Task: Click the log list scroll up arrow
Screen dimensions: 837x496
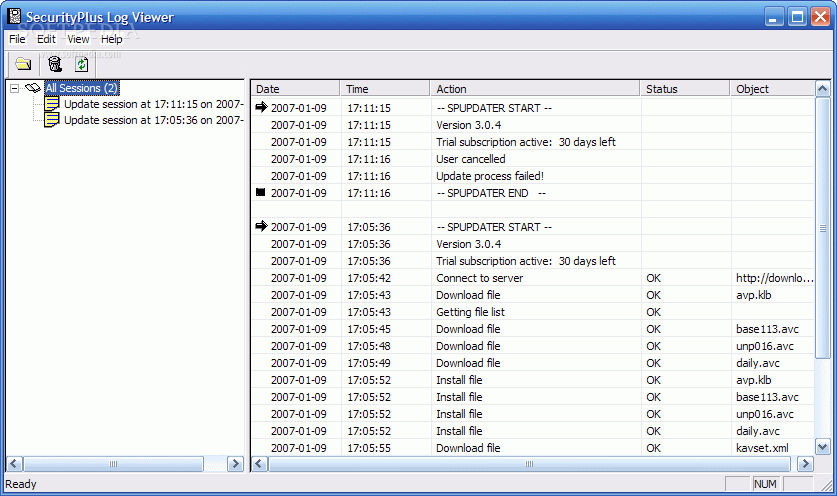Action: [x=823, y=89]
